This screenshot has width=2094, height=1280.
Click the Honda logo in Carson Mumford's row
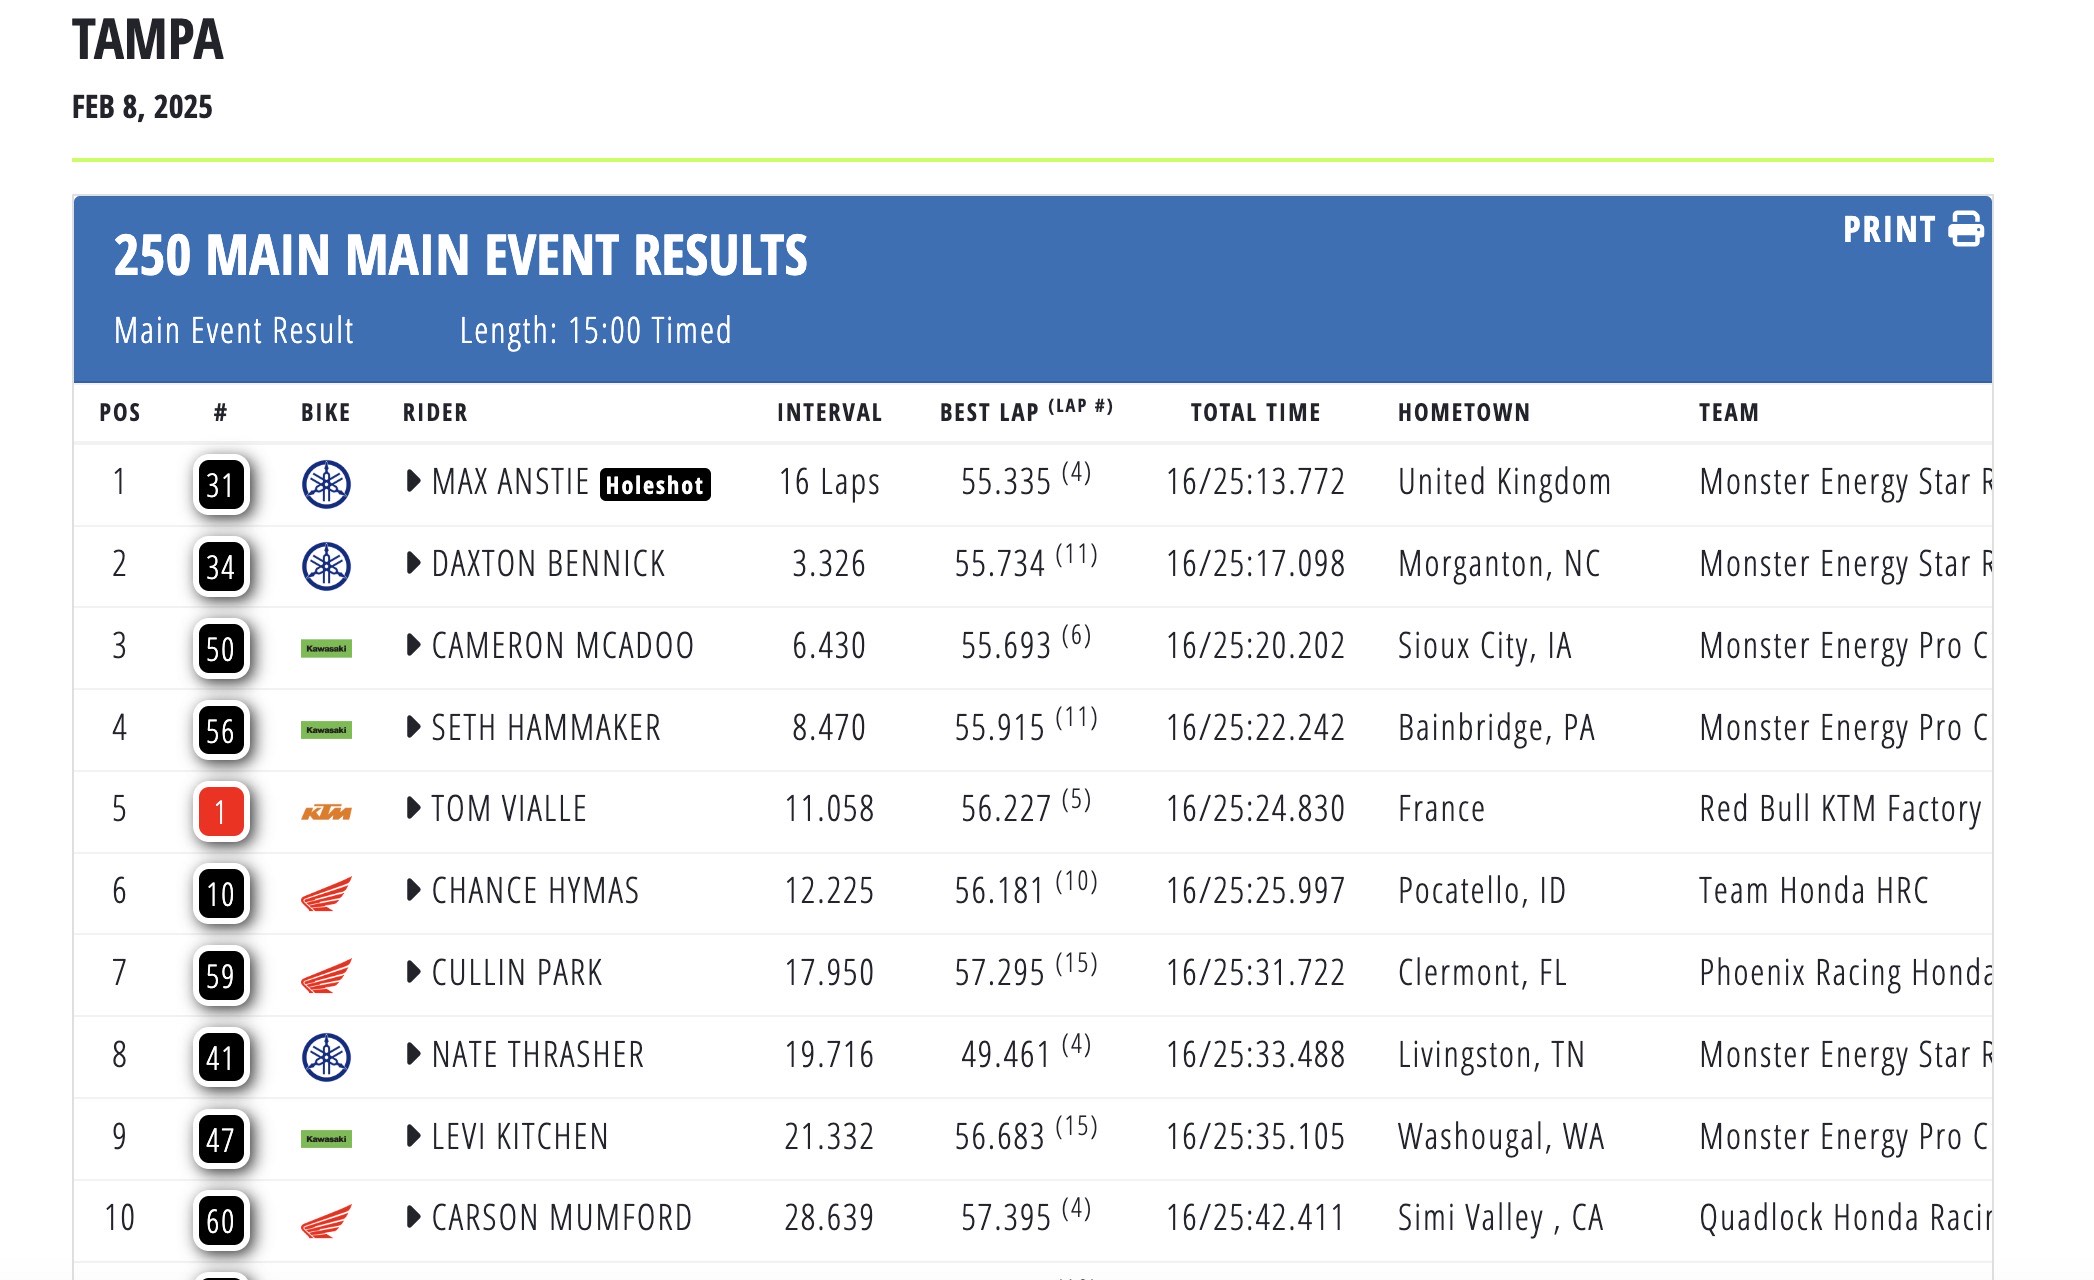[326, 1221]
